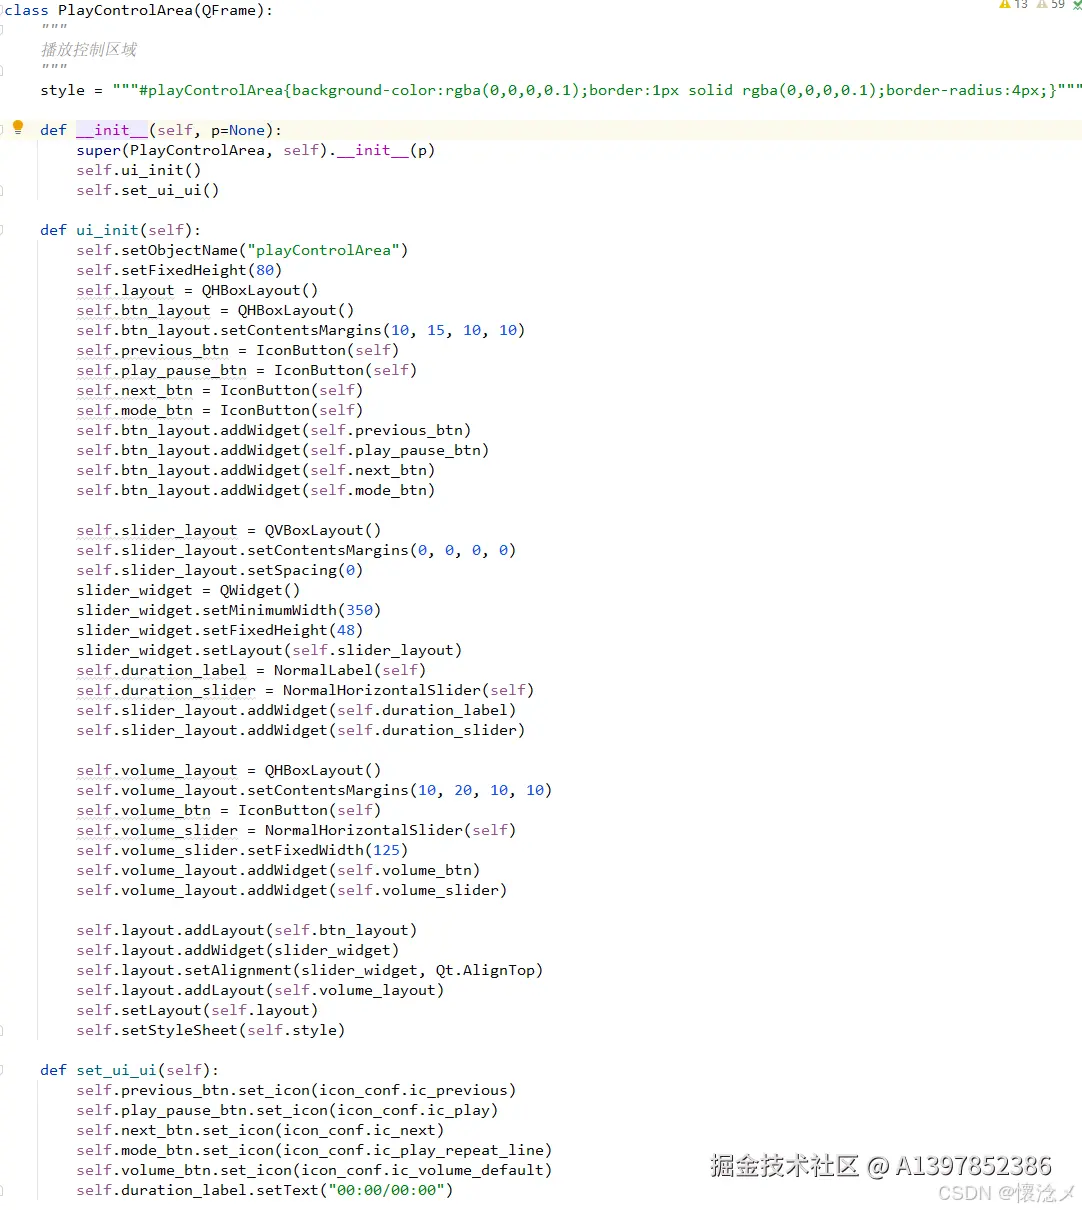Click slider_layout.addWidget(self.duration_label) line
Screen dimensions: 1082x1210
[x=296, y=710]
